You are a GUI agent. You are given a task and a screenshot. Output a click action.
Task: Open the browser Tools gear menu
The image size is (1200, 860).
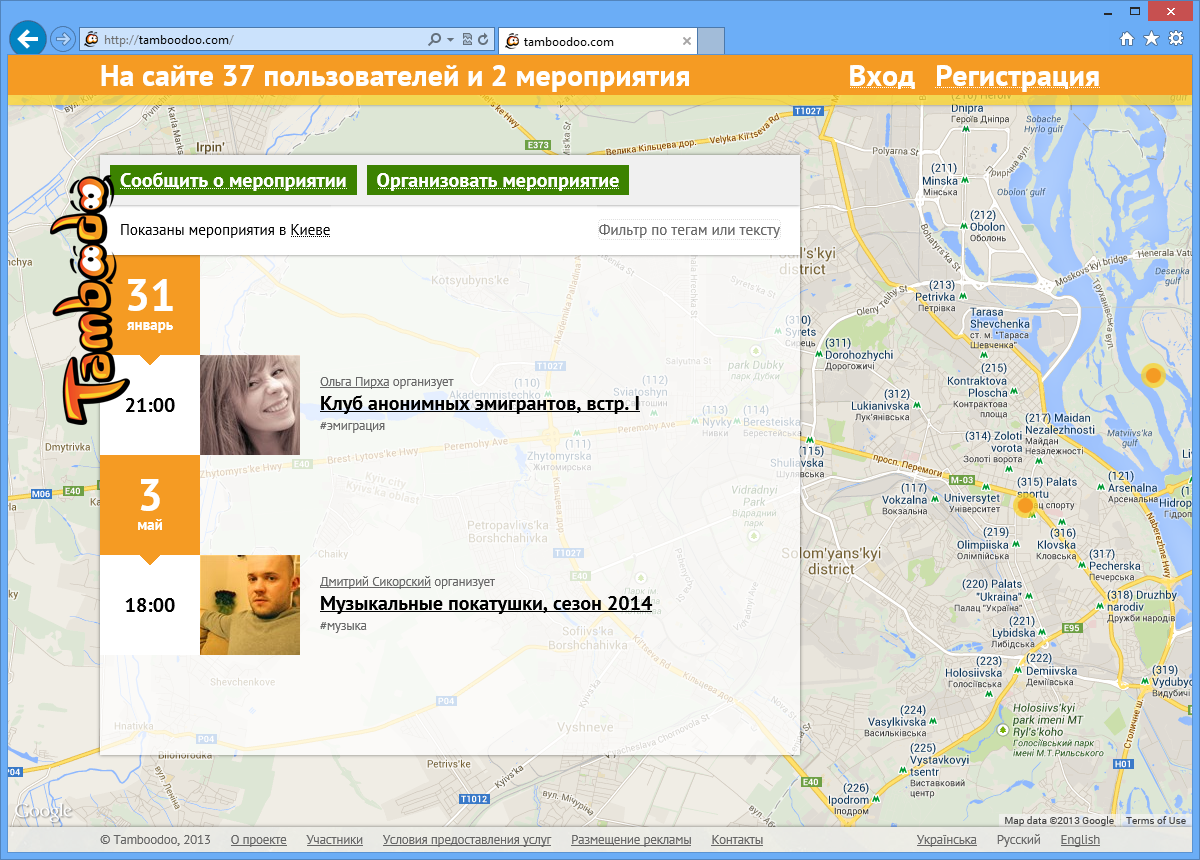click(x=1176, y=39)
